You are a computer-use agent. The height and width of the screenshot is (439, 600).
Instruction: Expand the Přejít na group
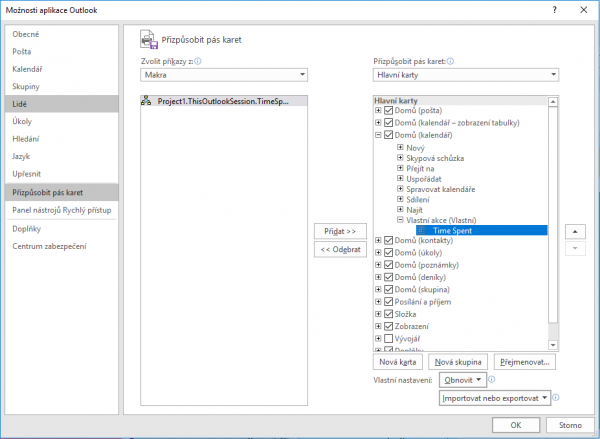400,168
